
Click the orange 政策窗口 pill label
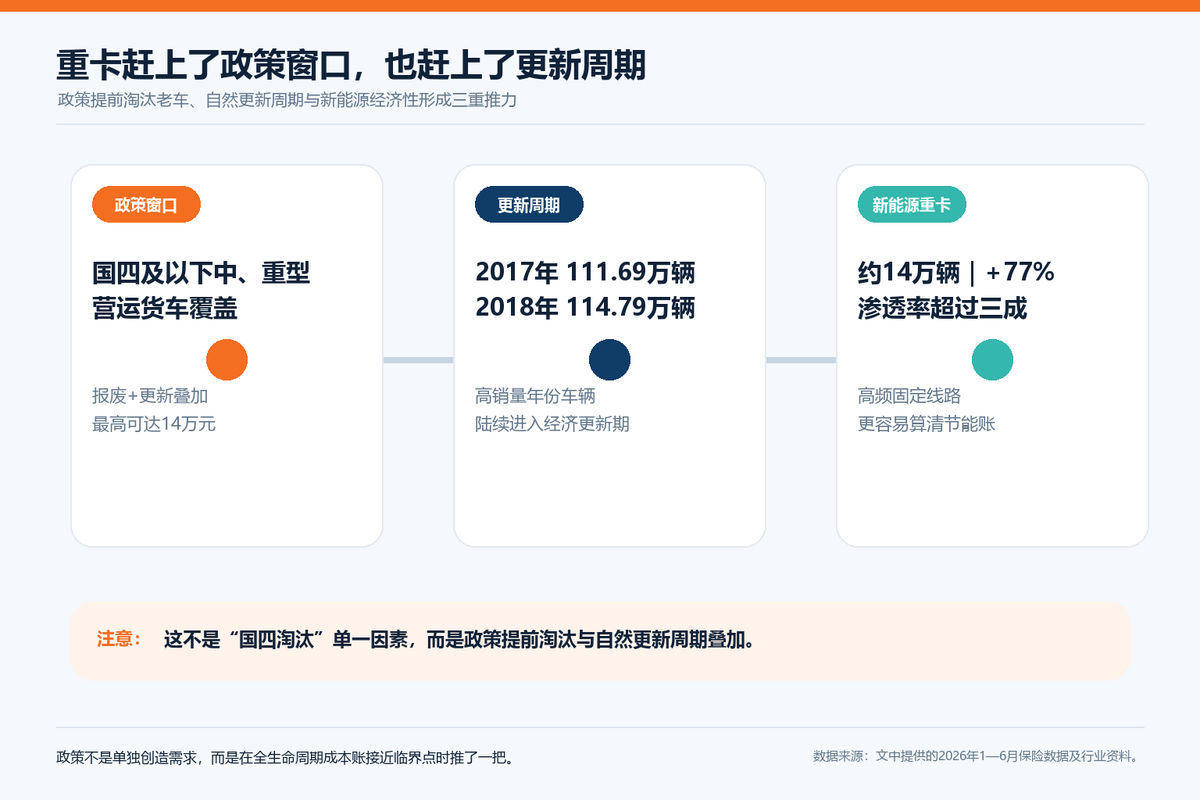146,205
